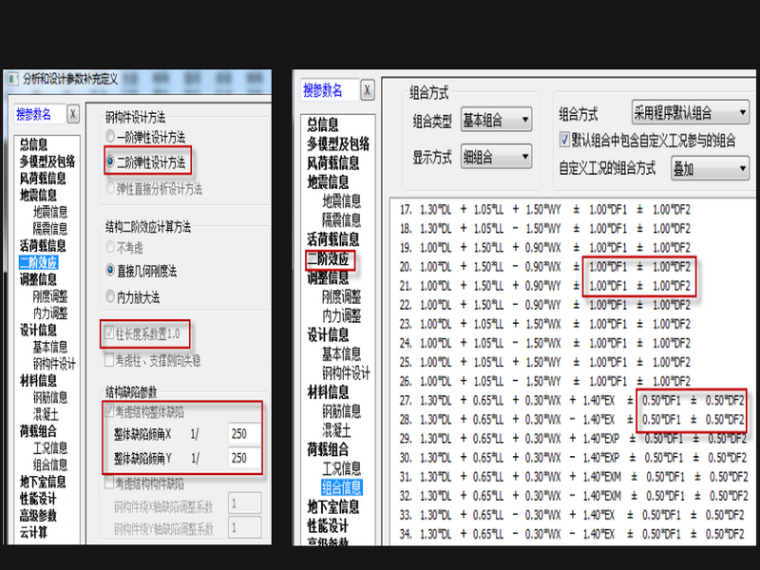
Task: Expand the 显示方式 细组合 dropdown
Action: pyautogui.click(x=497, y=157)
